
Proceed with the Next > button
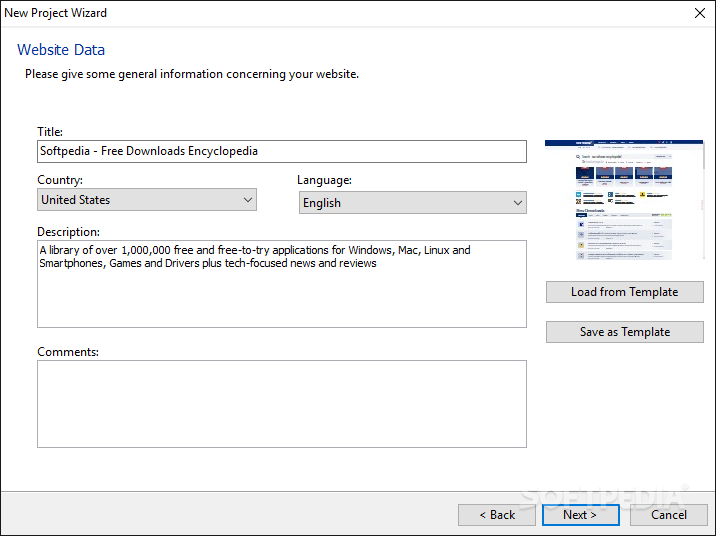(580, 515)
